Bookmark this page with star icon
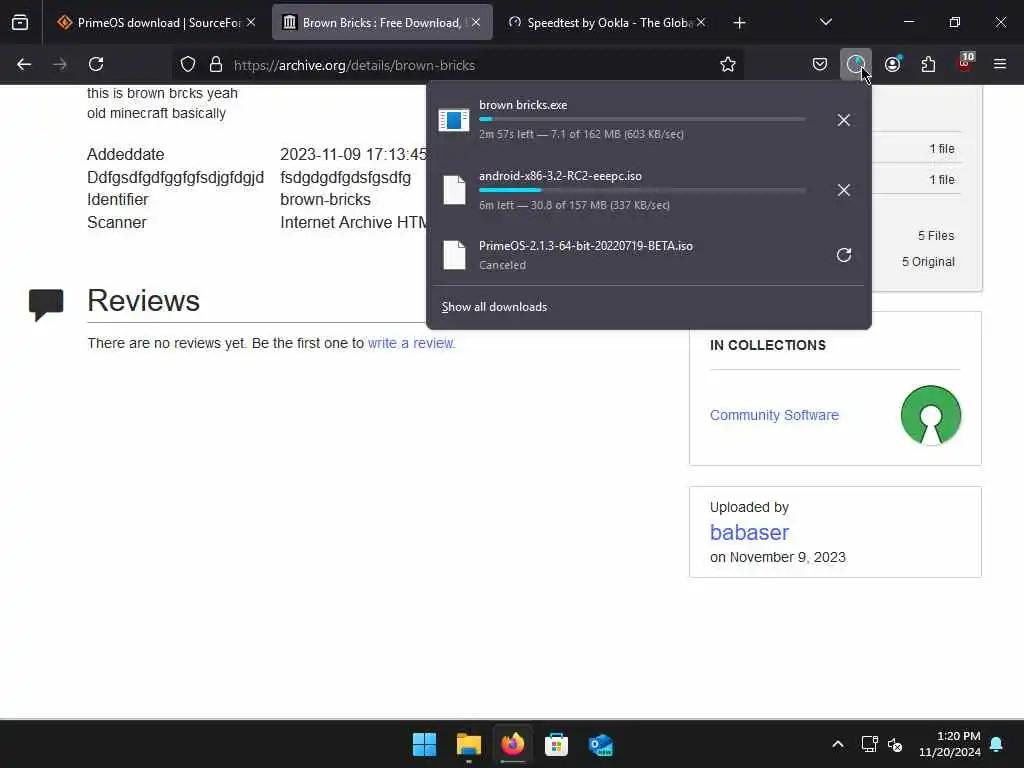The width and height of the screenshot is (1024, 768). tap(728, 65)
